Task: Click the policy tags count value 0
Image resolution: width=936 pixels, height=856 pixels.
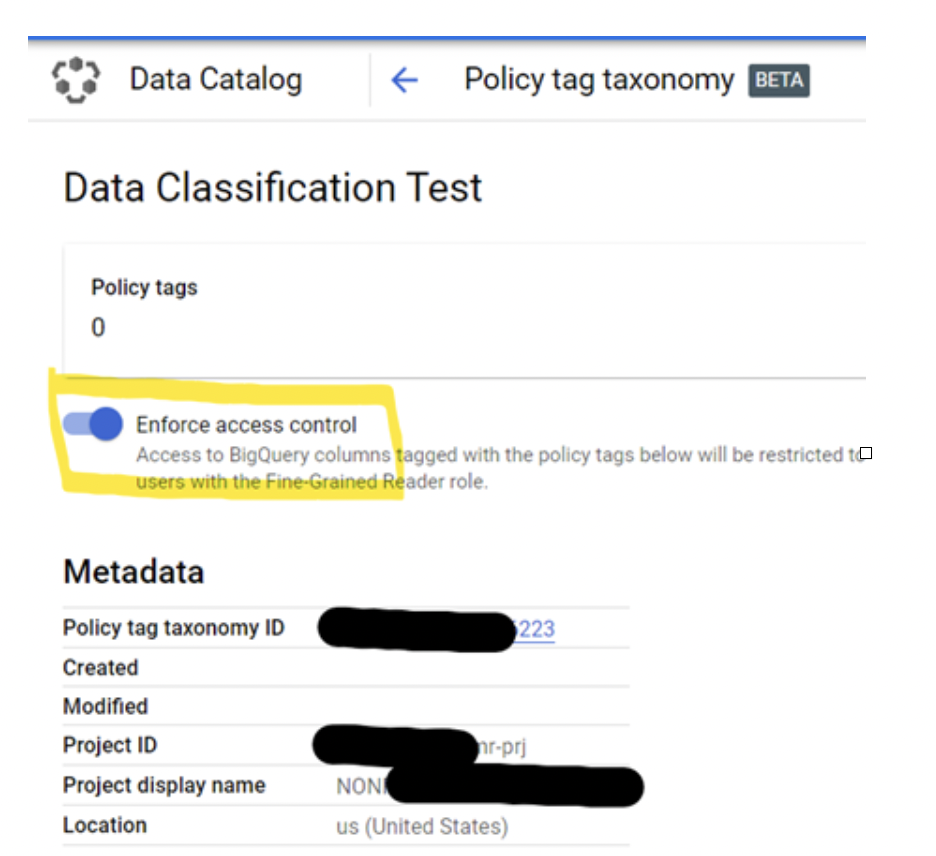Action: 98,328
